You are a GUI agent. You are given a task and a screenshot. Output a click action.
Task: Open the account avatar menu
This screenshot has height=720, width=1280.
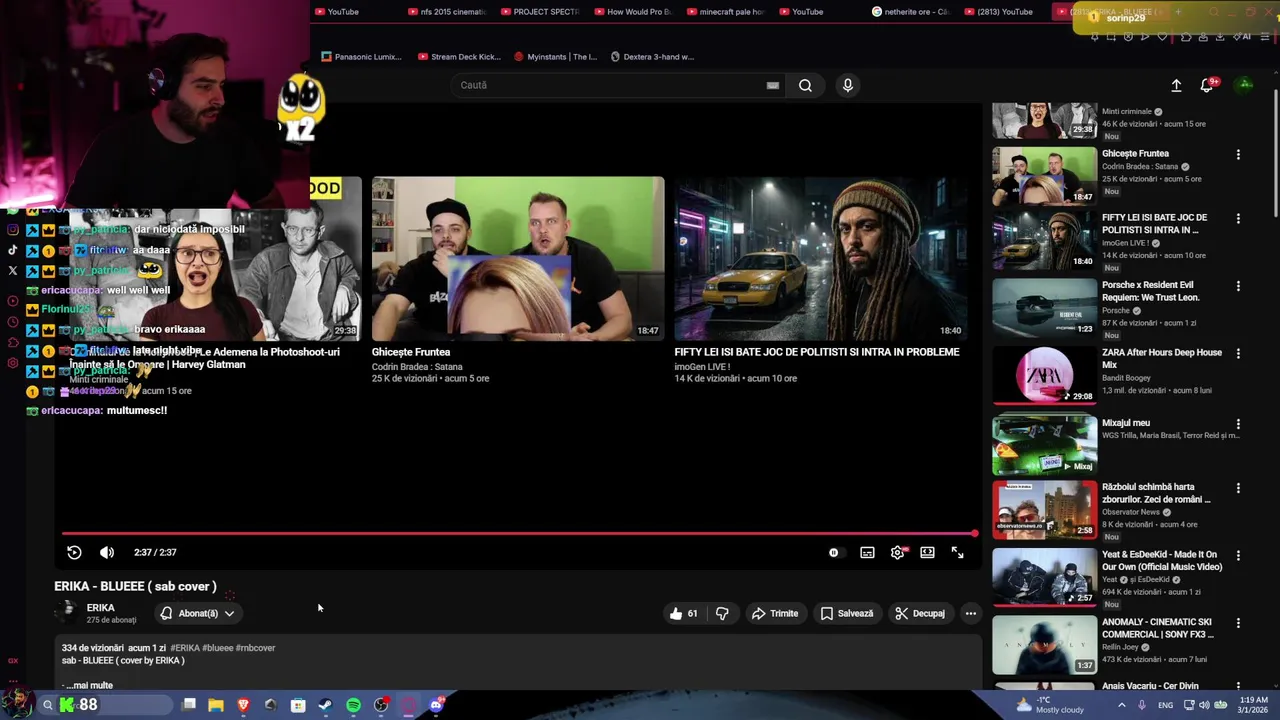click(1245, 85)
